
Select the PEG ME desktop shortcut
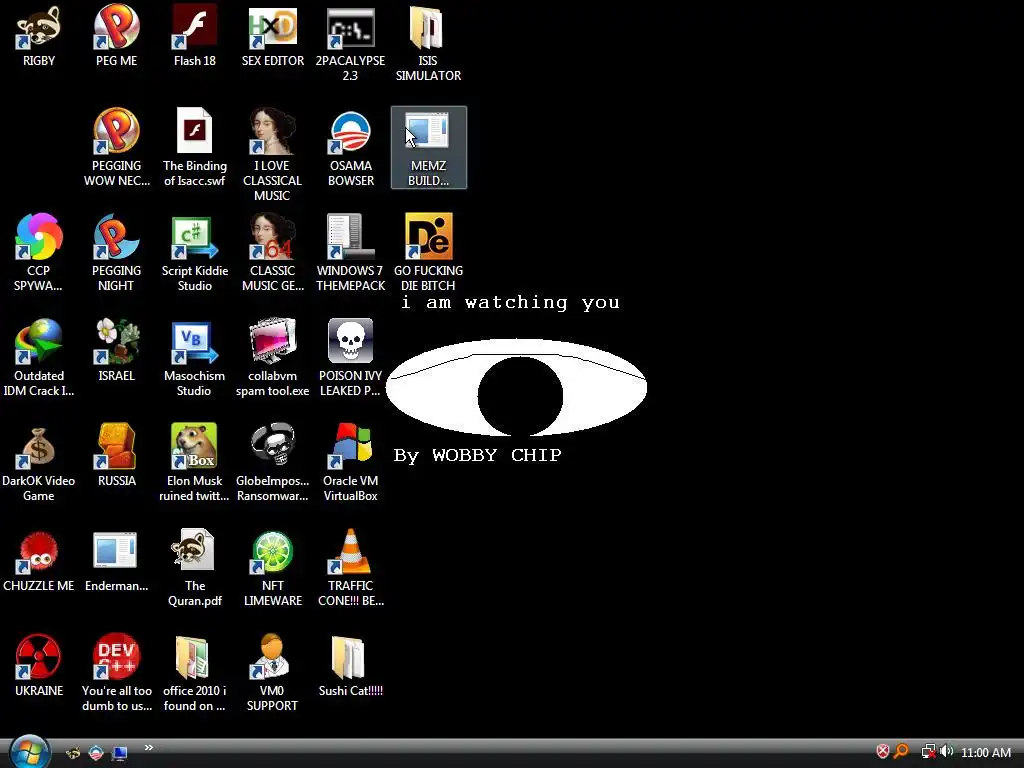(116, 37)
